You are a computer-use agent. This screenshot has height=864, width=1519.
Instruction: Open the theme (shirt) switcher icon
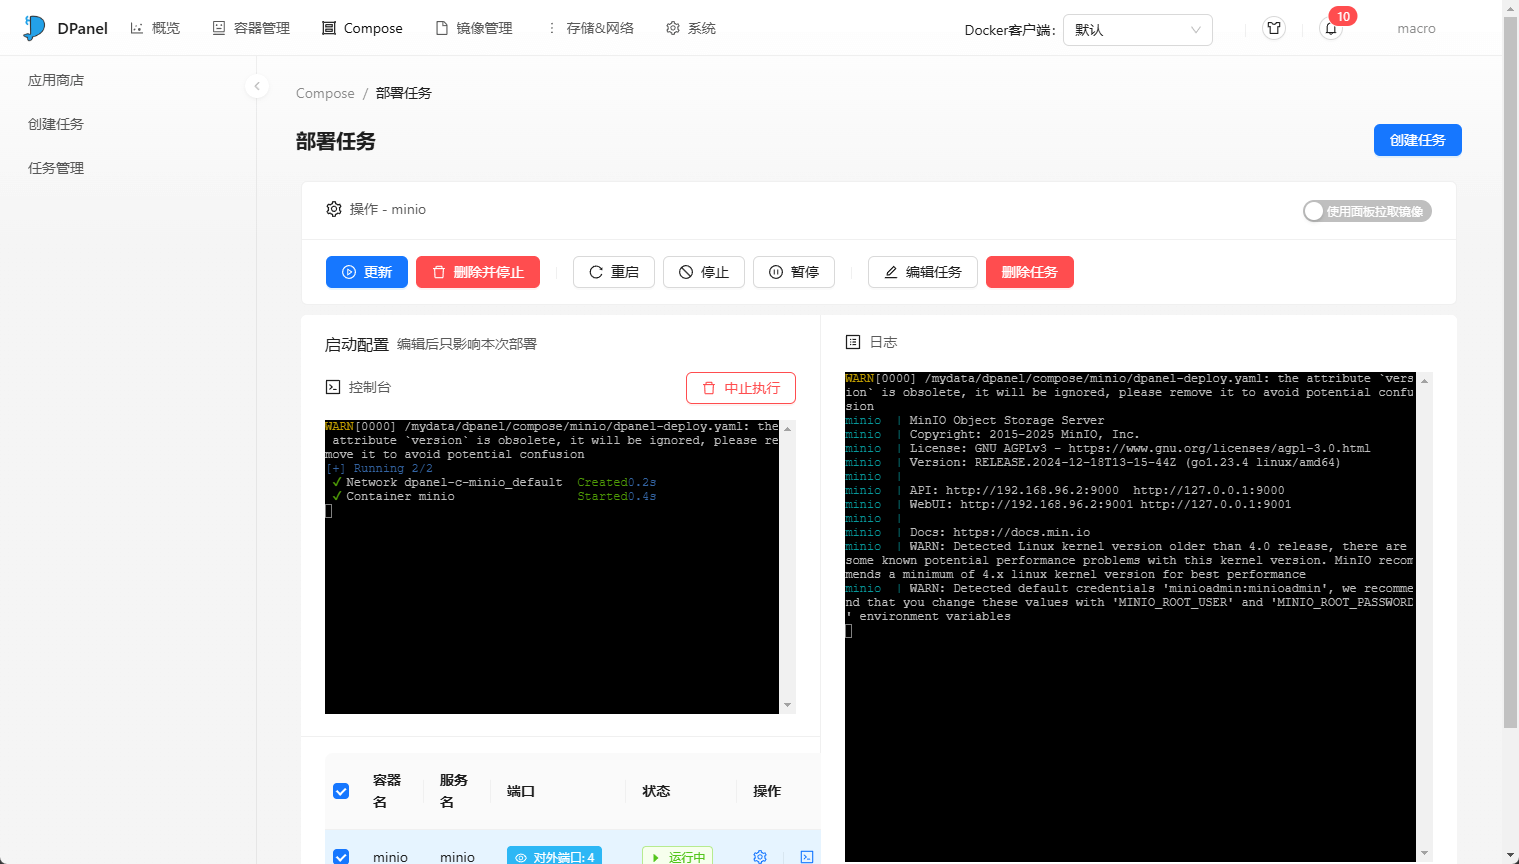tap(1273, 29)
